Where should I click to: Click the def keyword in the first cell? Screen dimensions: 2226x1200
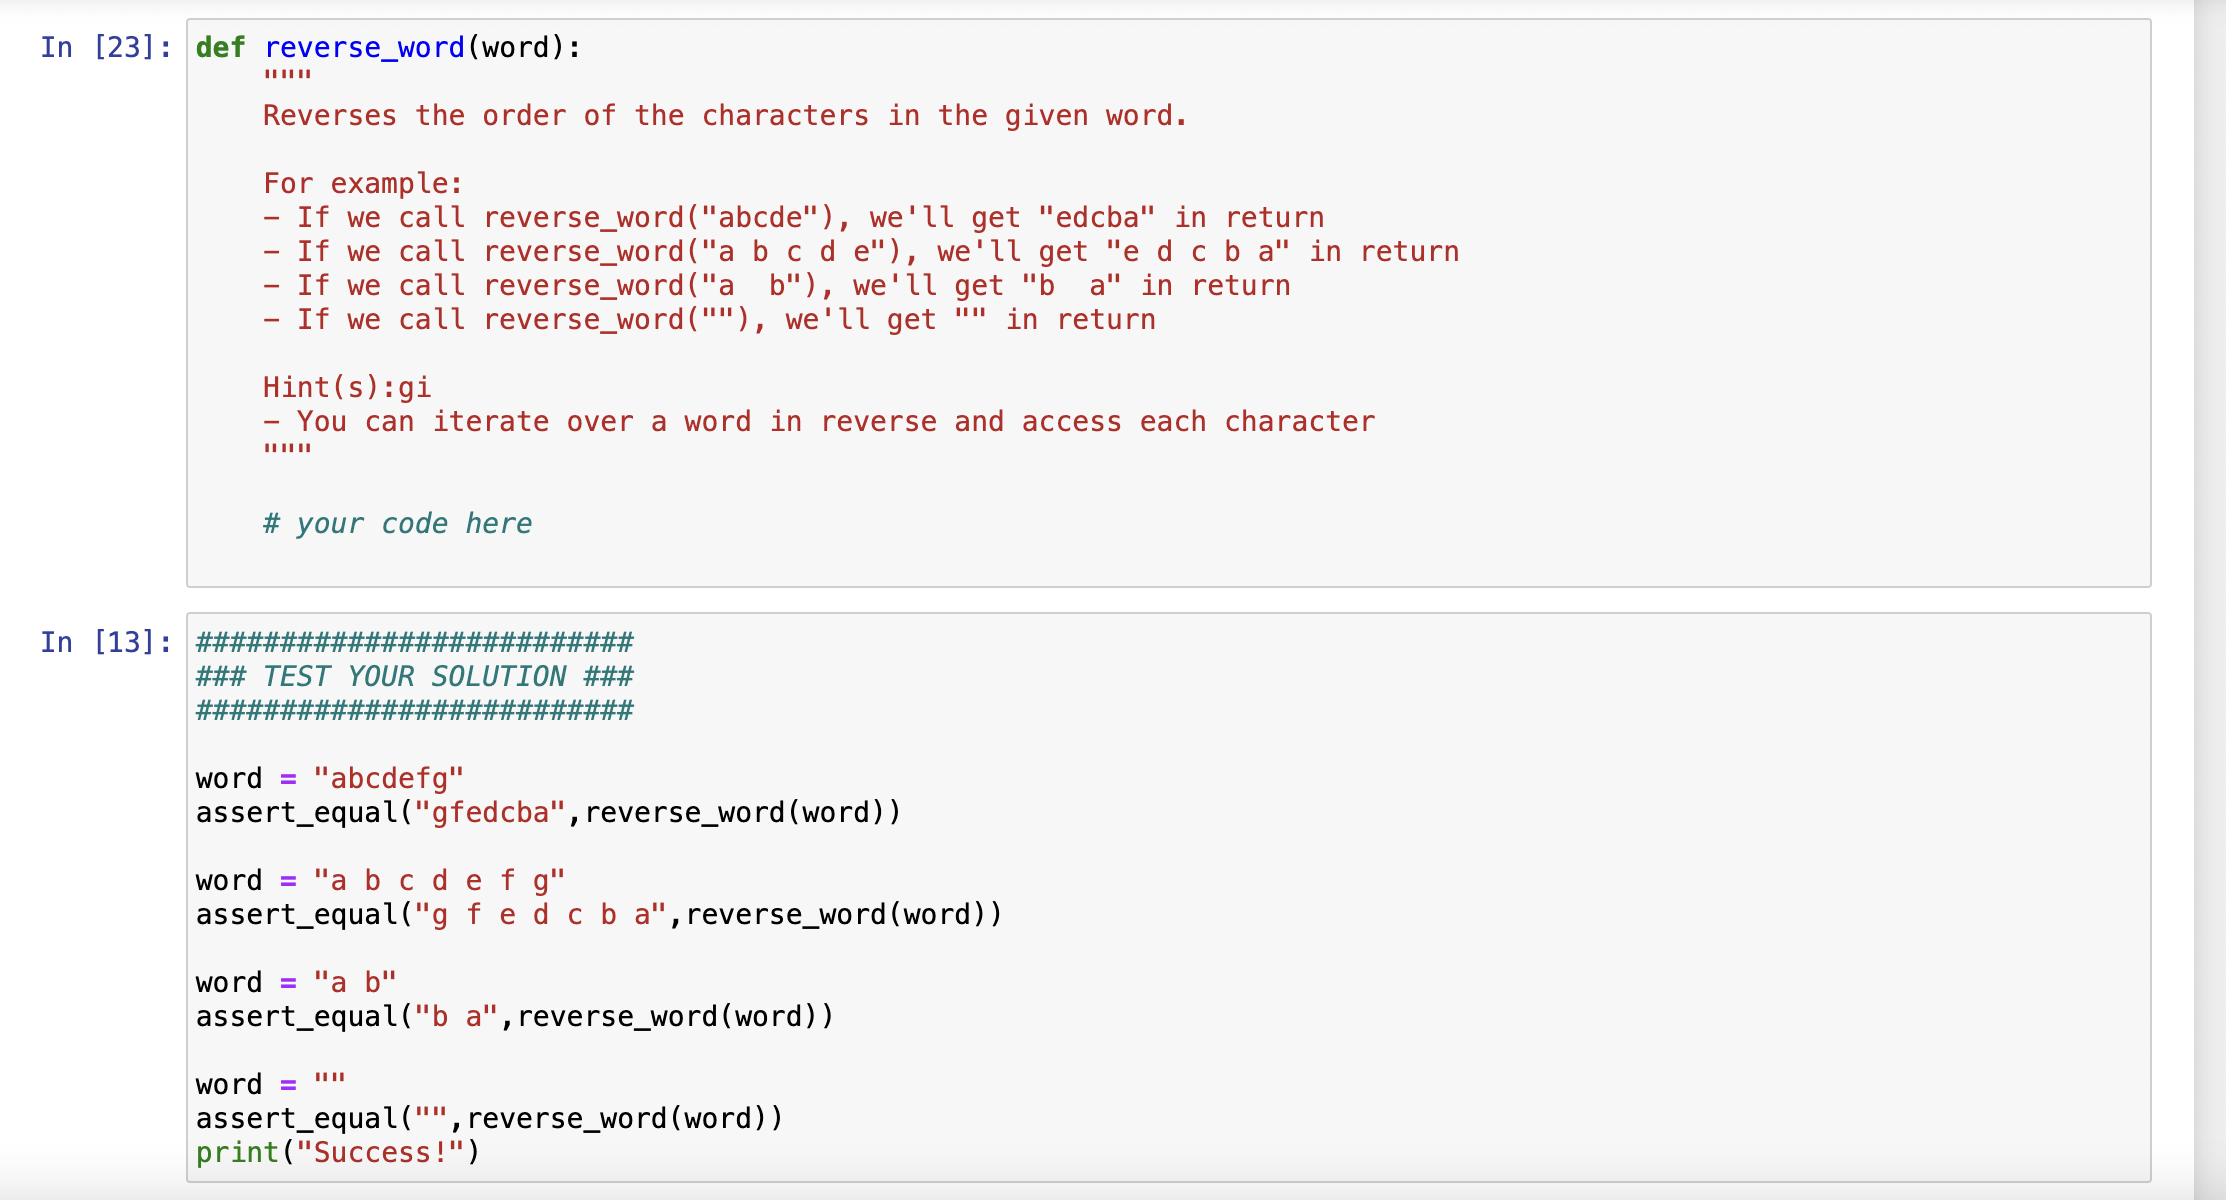click(222, 47)
